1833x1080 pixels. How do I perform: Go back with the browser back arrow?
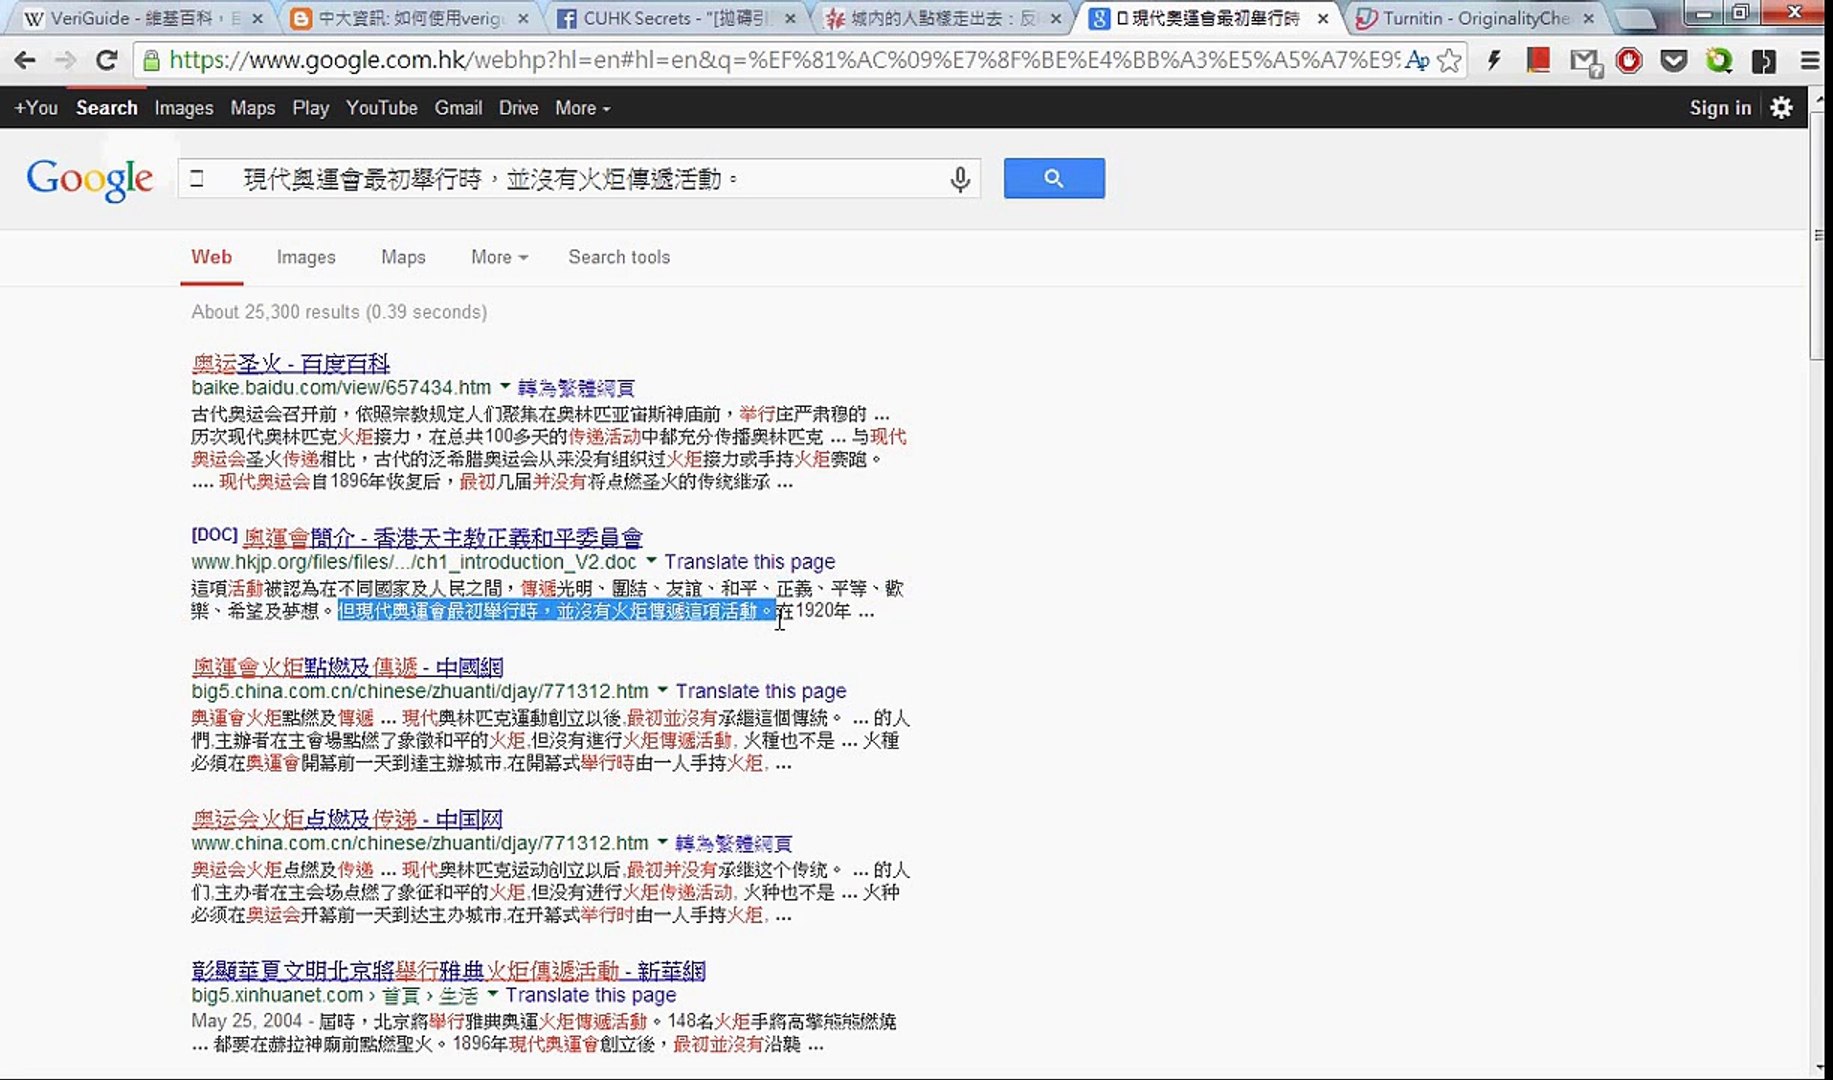pos(25,61)
